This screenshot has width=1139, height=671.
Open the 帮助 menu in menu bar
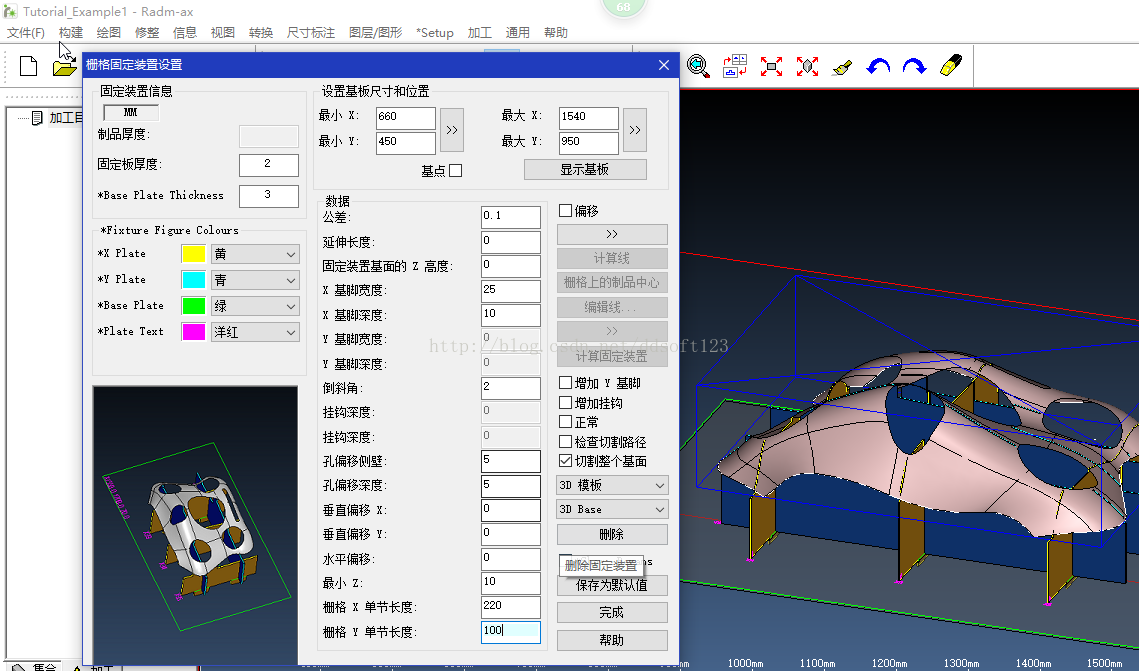pyautogui.click(x=556, y=33)
